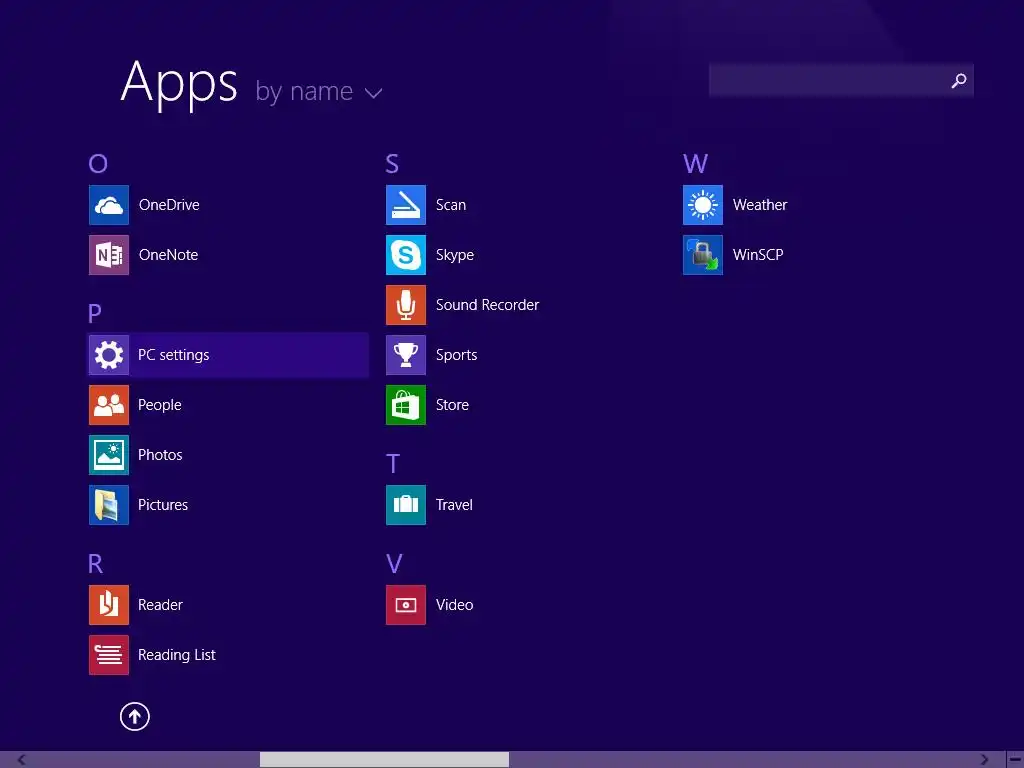The width and height of the screenshot is (1024, 768).
Task: Click the 'Pictures' label text
Action: pos(163,505)
